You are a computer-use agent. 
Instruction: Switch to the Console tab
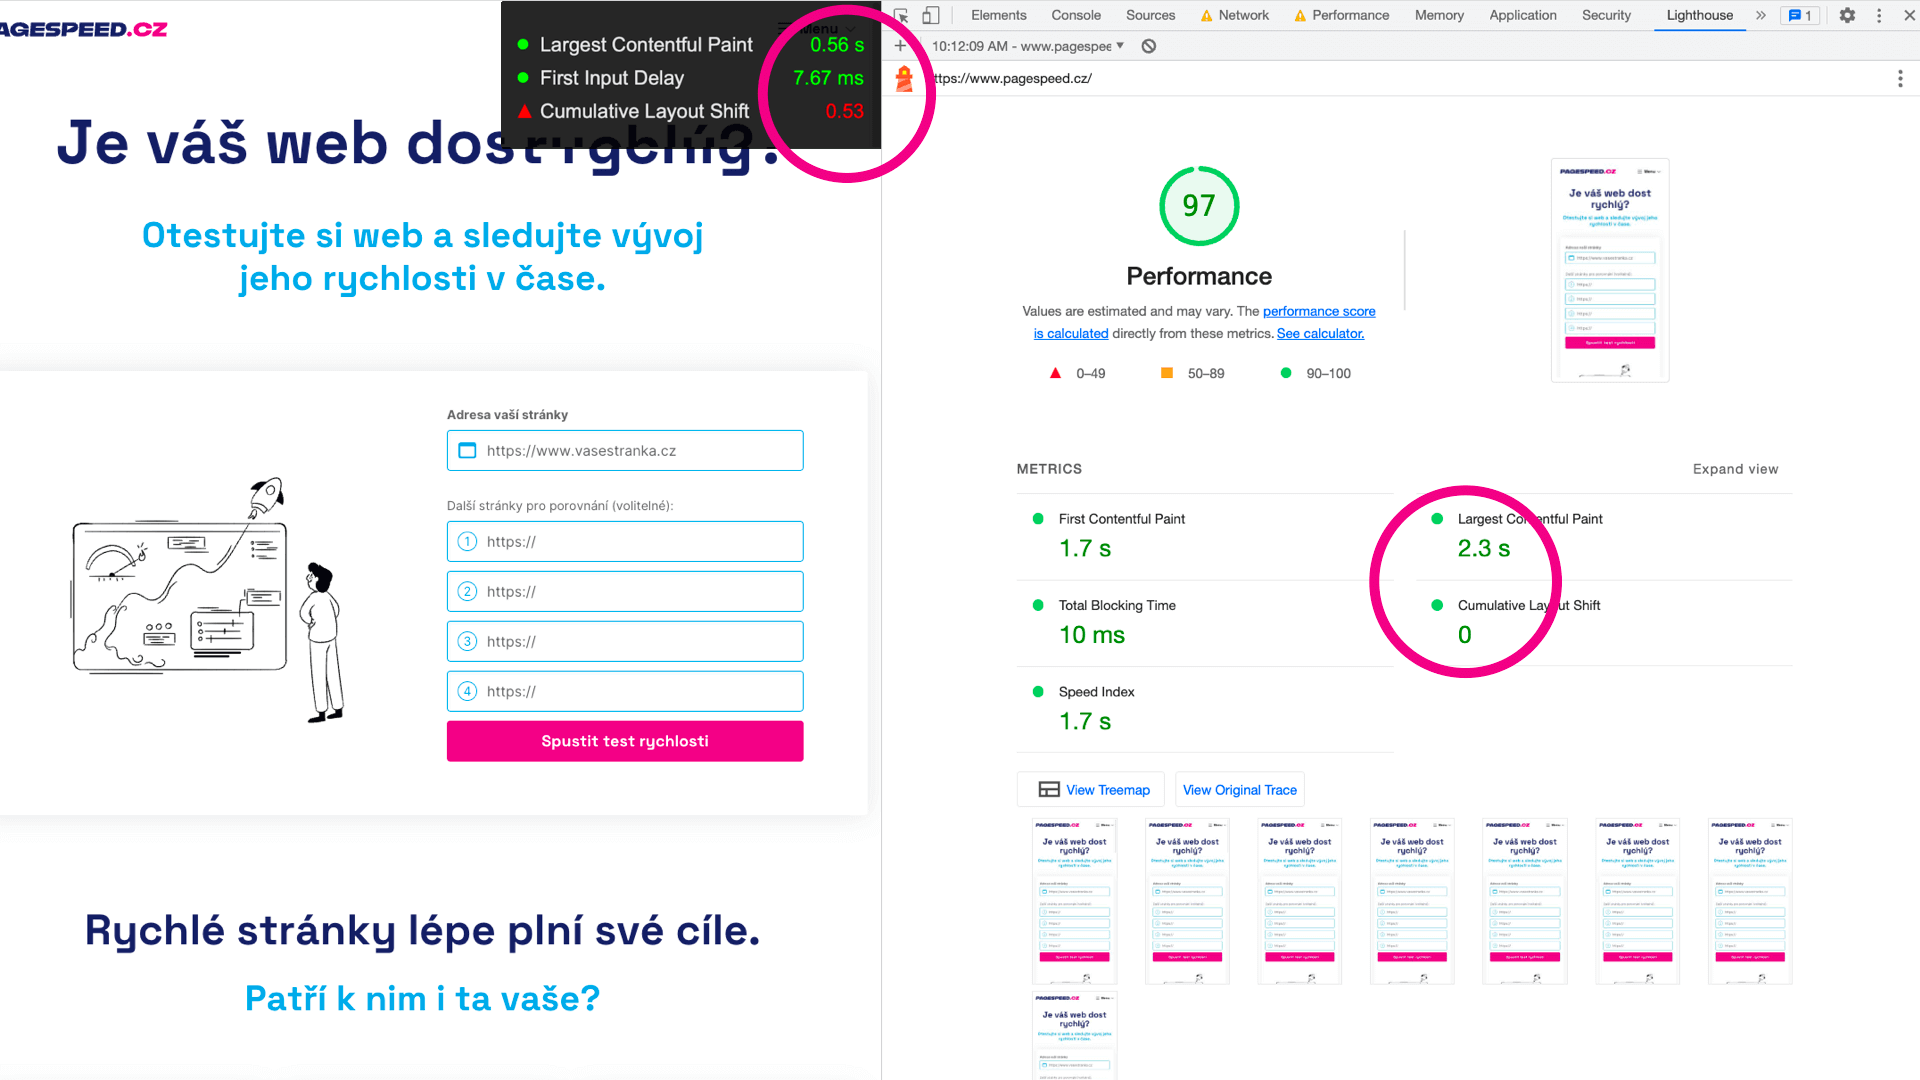pos(1075,15)
